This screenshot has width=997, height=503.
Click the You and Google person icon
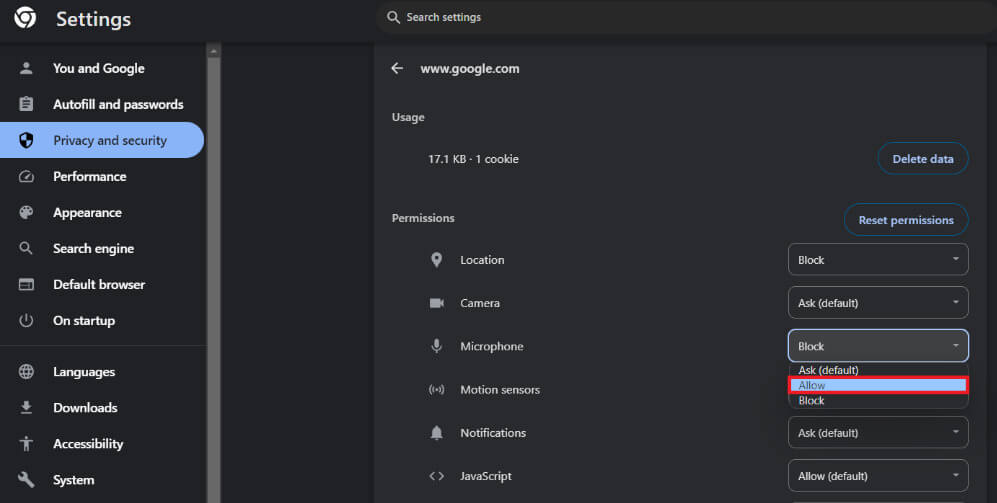coord(26,68)
